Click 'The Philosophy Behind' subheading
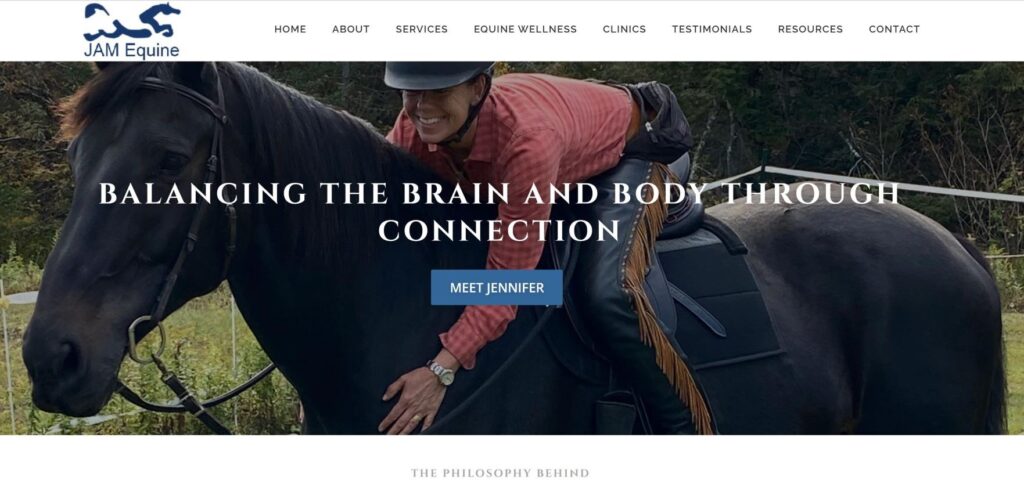Image resolution: width=1024 pixels, height=491 pixels. 500,473
